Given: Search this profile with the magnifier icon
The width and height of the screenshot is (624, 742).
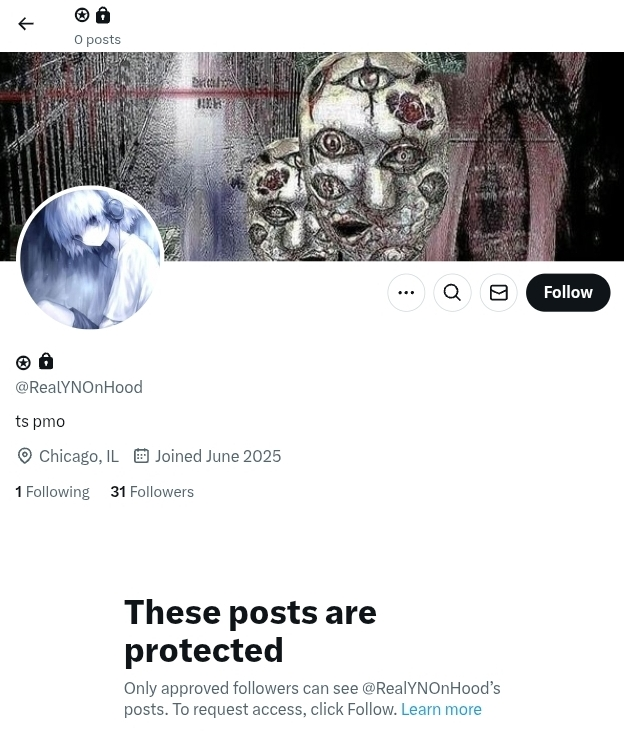Looking at the screenshot, I should pyautogui.click(x=452, y=292).
